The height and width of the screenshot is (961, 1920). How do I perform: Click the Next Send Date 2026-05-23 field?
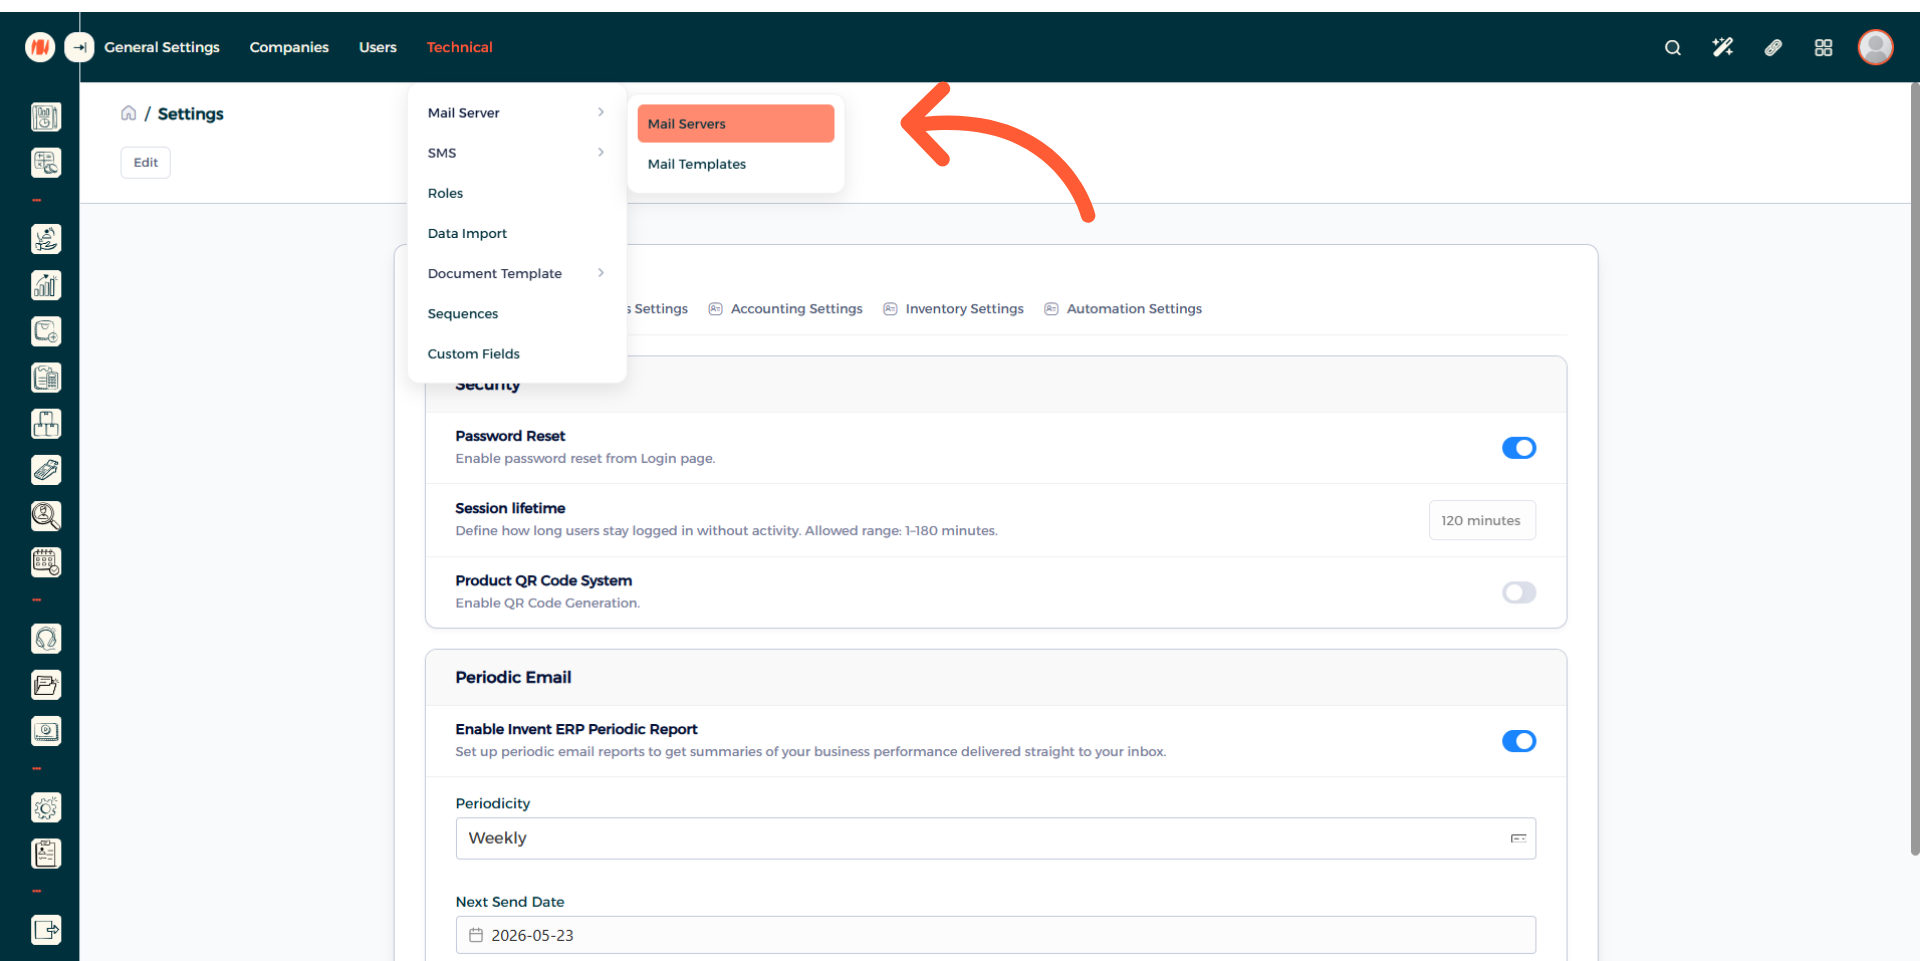coord(996,936)
